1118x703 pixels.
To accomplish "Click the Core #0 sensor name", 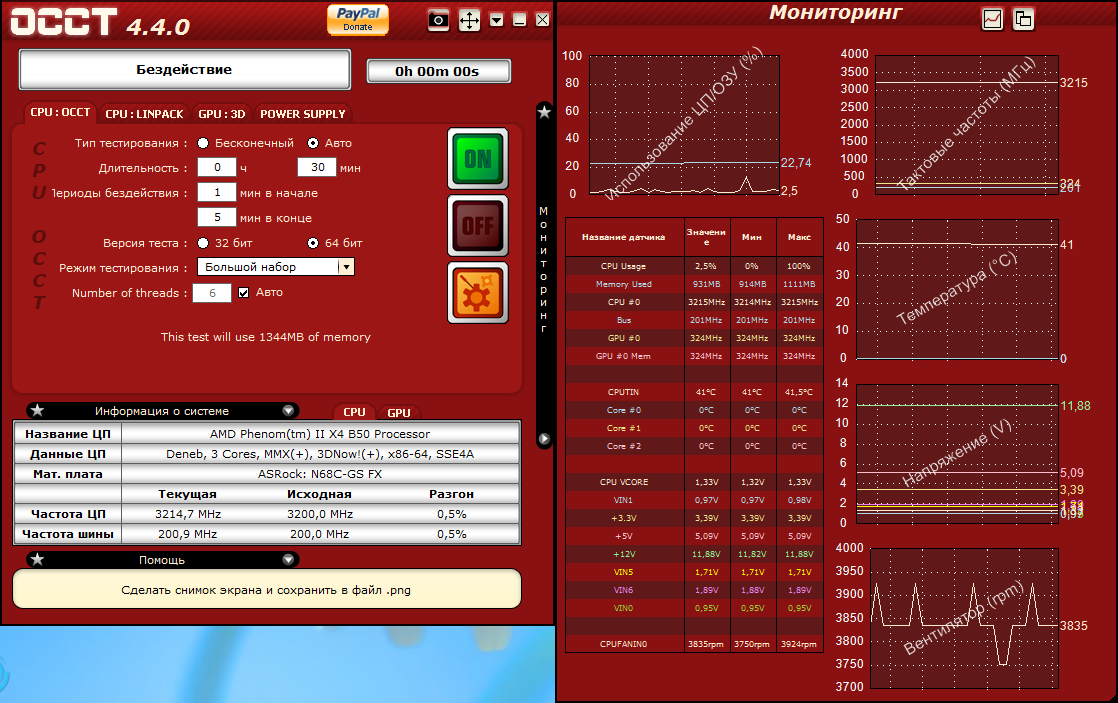I will (624, 410).
